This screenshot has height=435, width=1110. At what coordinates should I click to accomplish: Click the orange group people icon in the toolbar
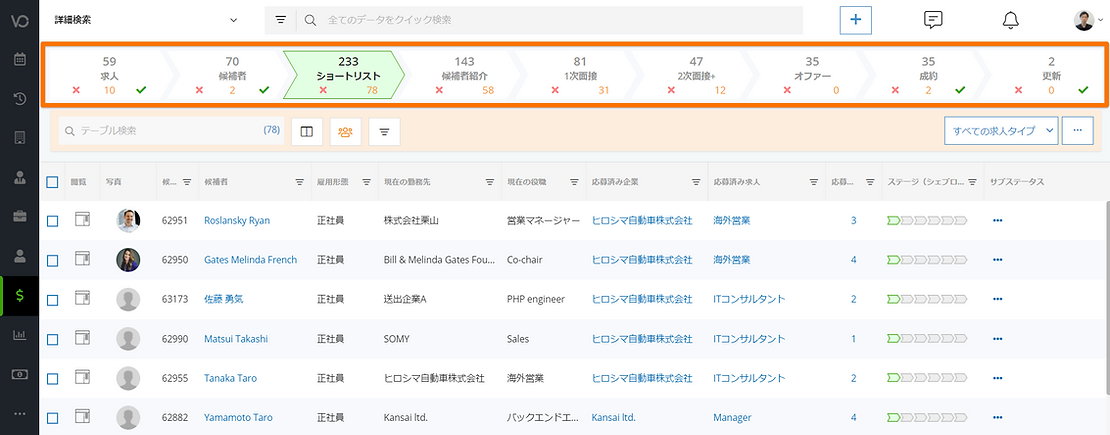(345, 131)
